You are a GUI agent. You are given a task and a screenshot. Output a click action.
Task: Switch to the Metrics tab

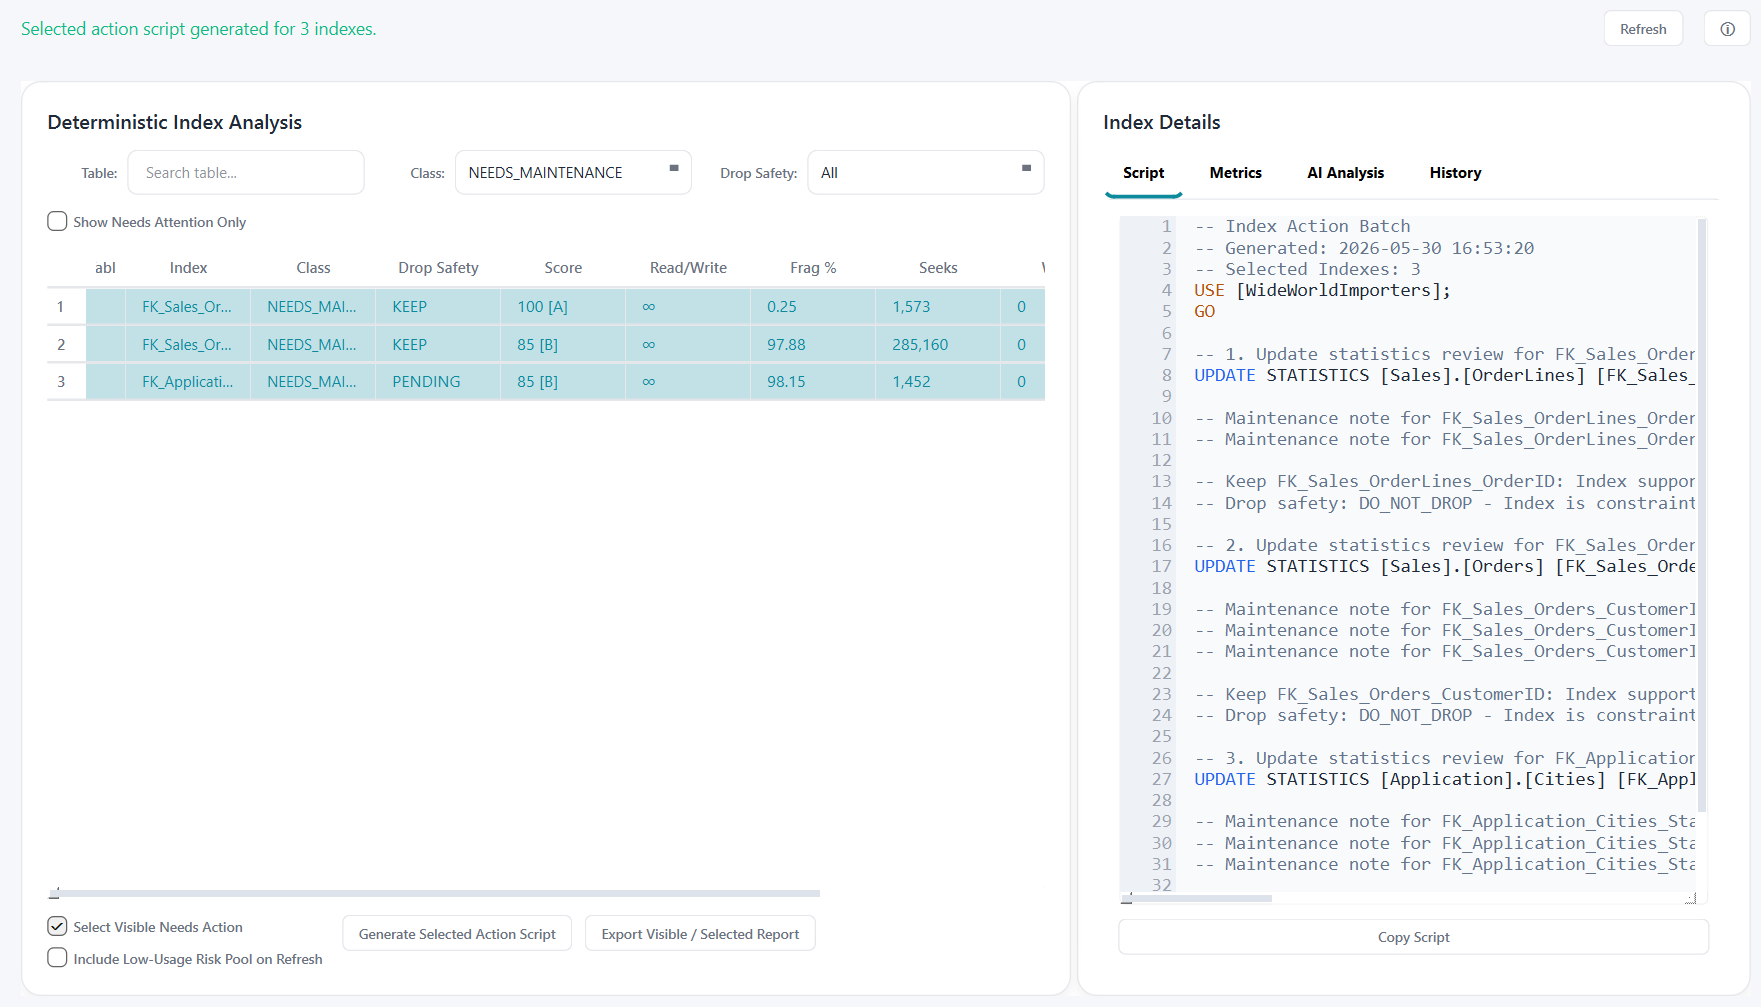[1235, 173]
